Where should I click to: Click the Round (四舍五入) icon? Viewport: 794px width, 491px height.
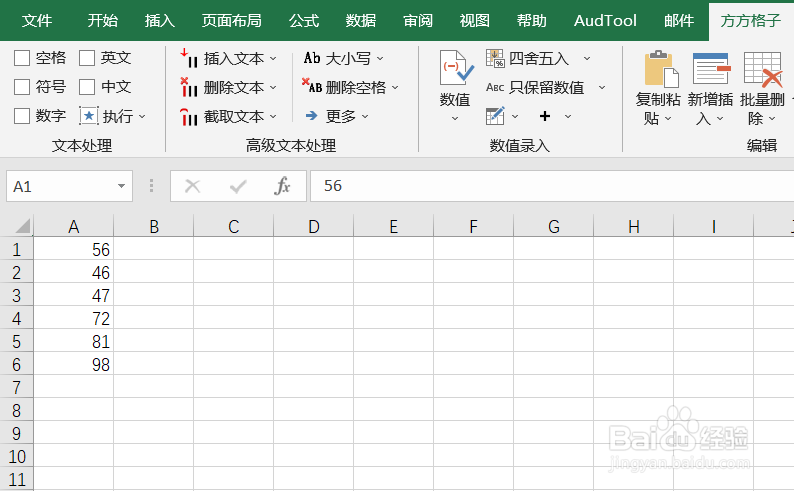click(495, 58)
